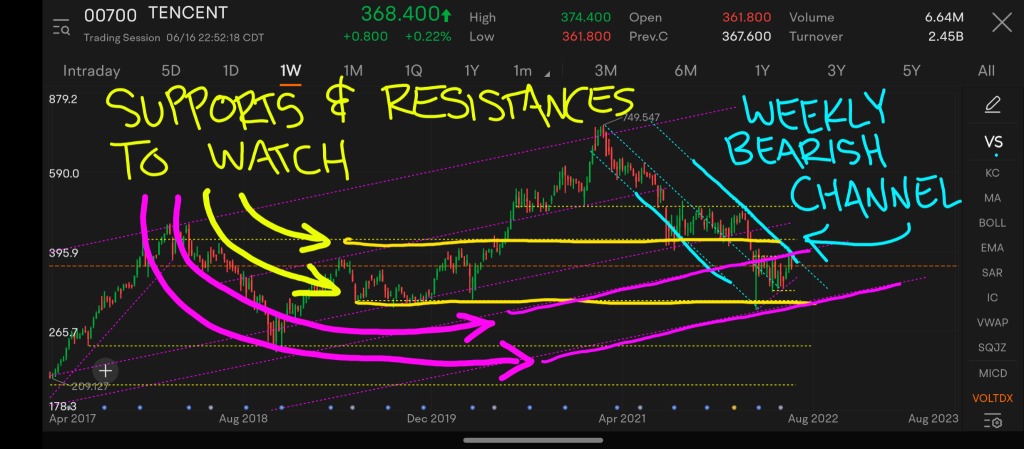Toggle the KC indicator

[x=993, y=173]
